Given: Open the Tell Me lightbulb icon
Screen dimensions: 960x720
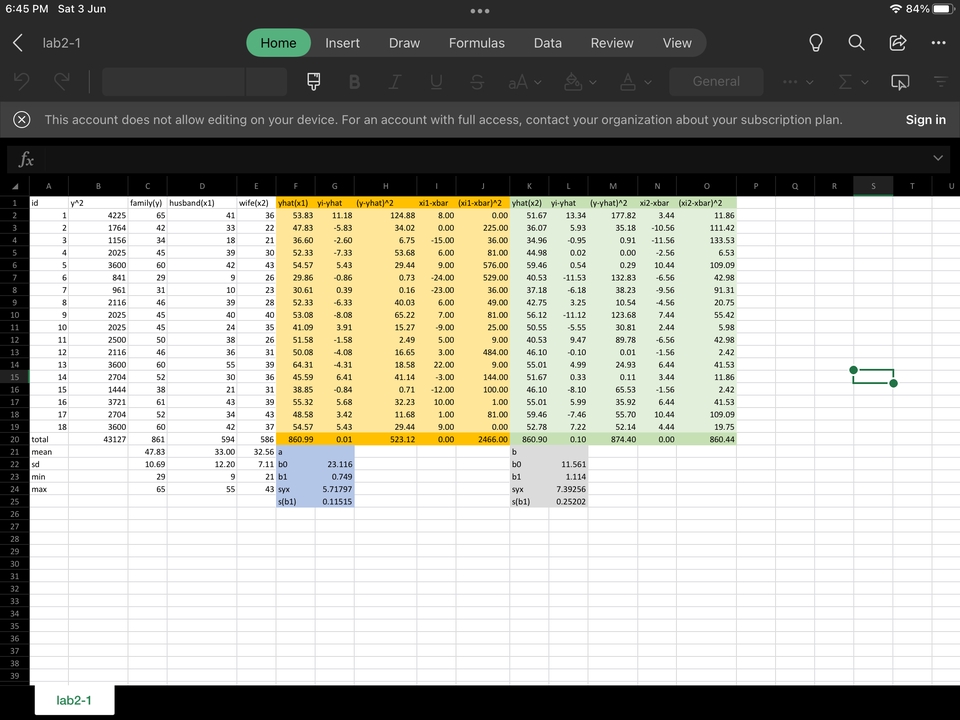Looking at the screenshot, I should click(816, 43).
